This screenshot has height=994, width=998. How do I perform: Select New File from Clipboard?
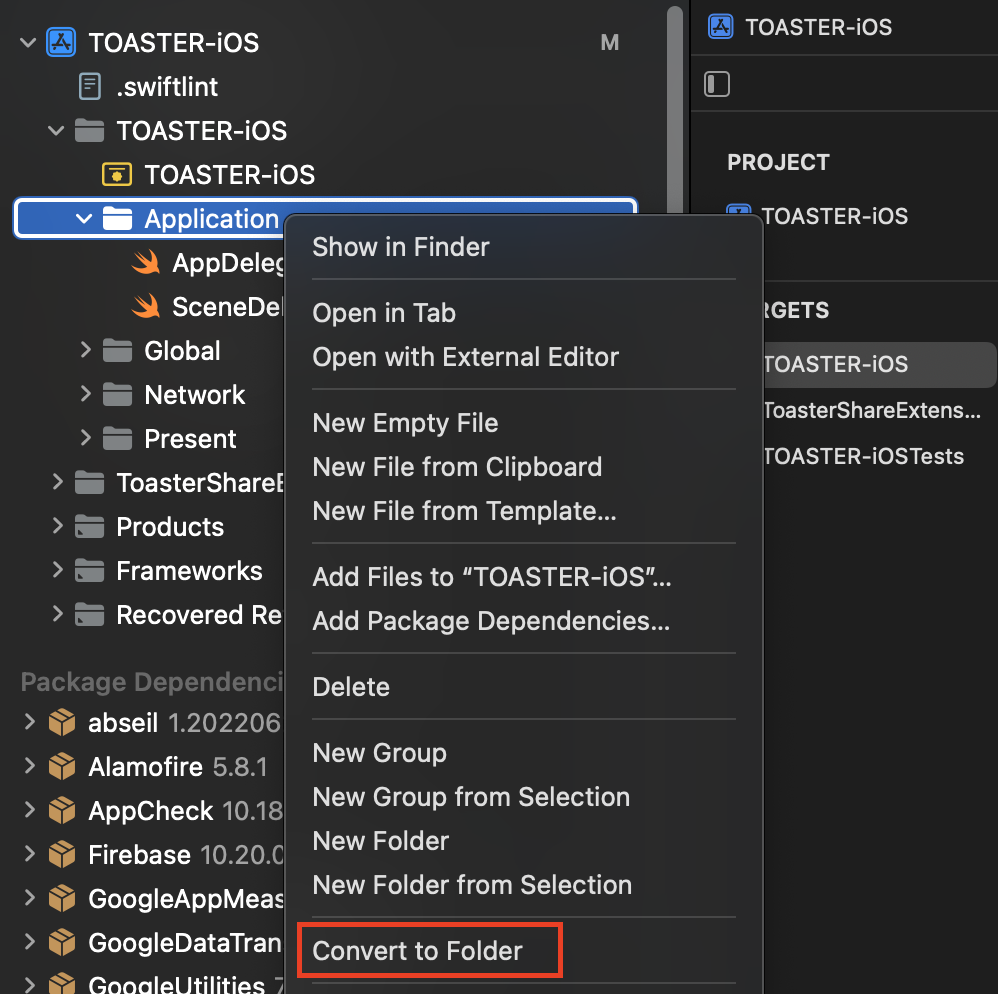point(457,467)
